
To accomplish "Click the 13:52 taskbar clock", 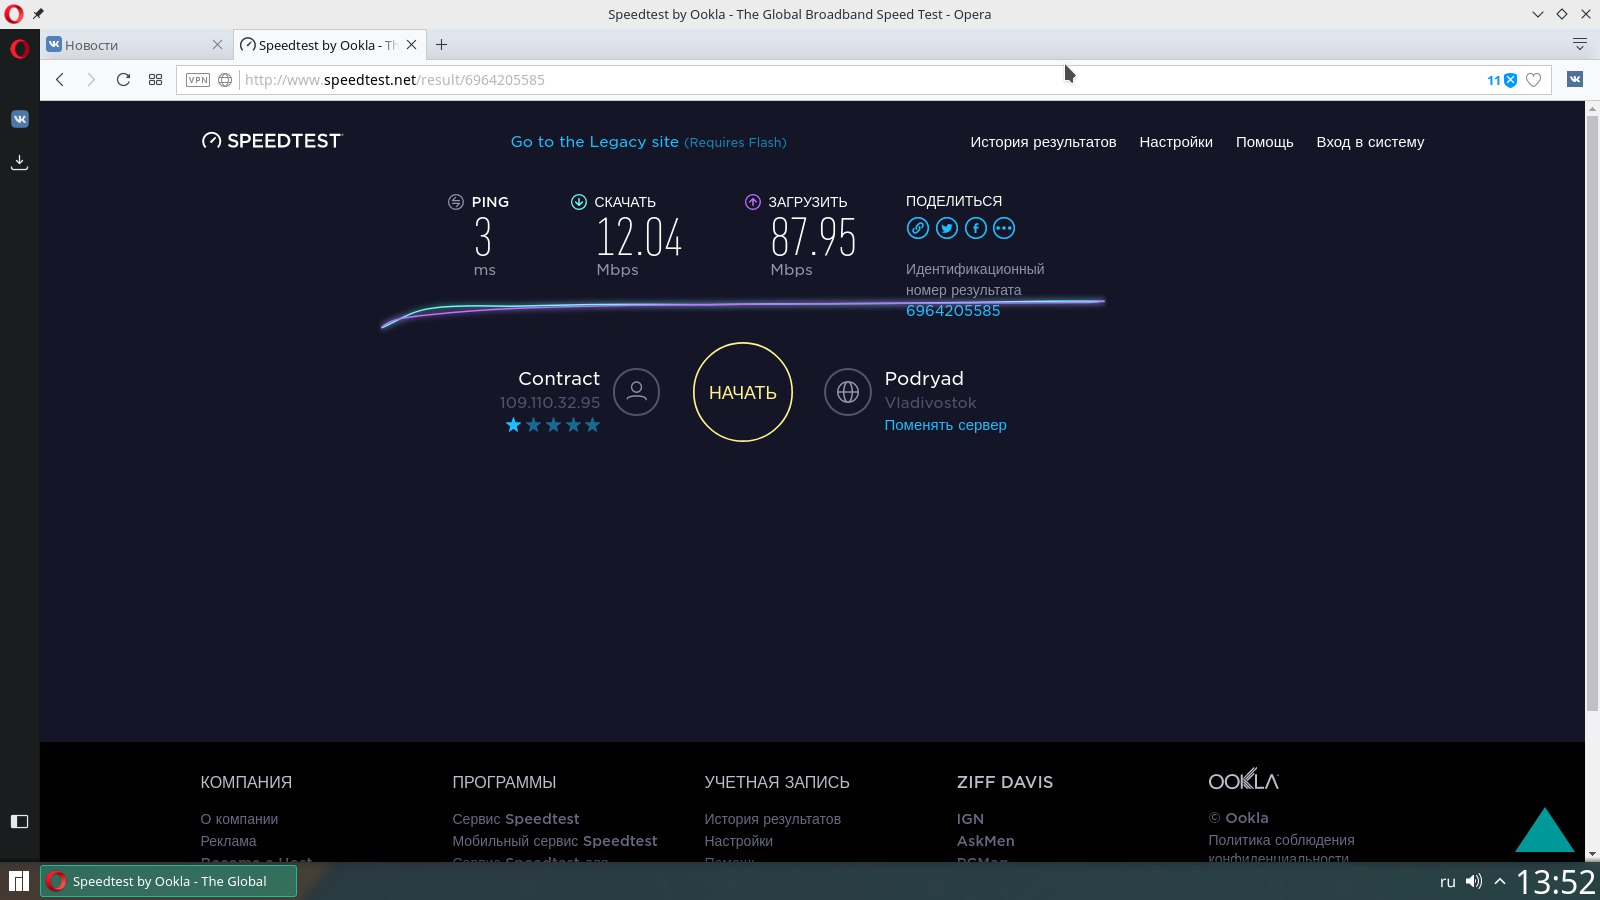I will 1556,881.
